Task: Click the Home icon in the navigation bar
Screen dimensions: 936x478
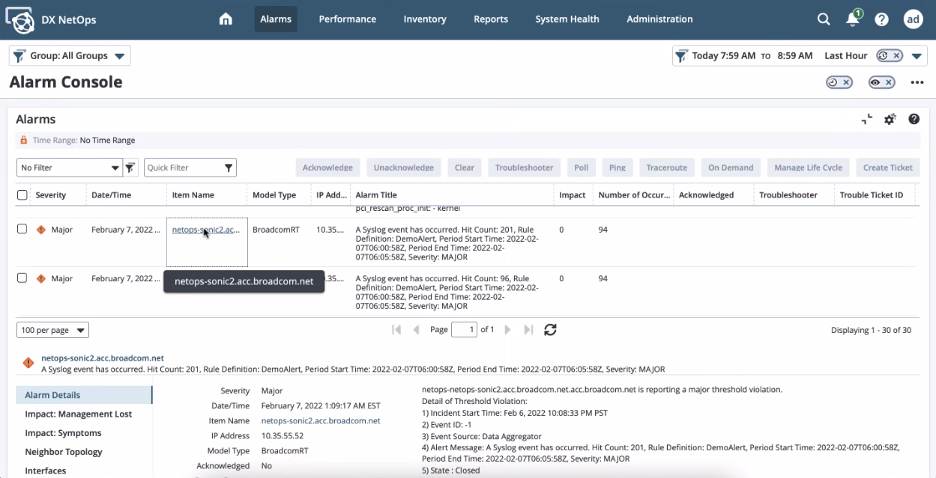Action: (x=225, y=19)
